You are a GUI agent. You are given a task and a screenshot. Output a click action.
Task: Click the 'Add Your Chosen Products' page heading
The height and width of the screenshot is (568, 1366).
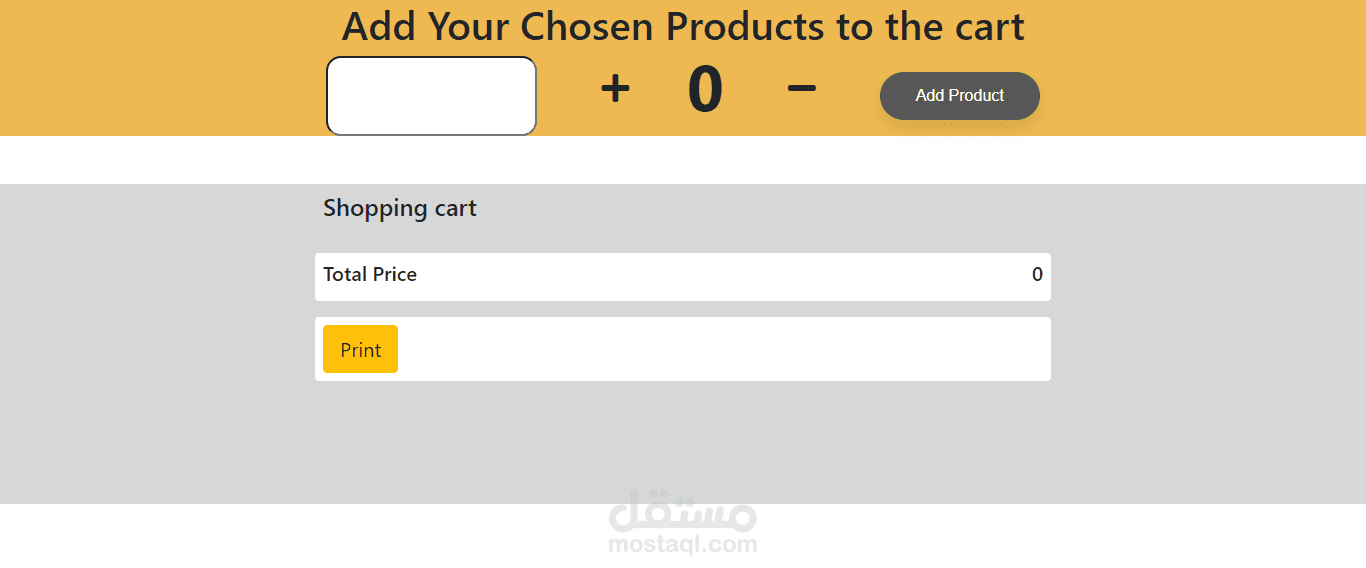pyautogui.click(x=683, y=27)
